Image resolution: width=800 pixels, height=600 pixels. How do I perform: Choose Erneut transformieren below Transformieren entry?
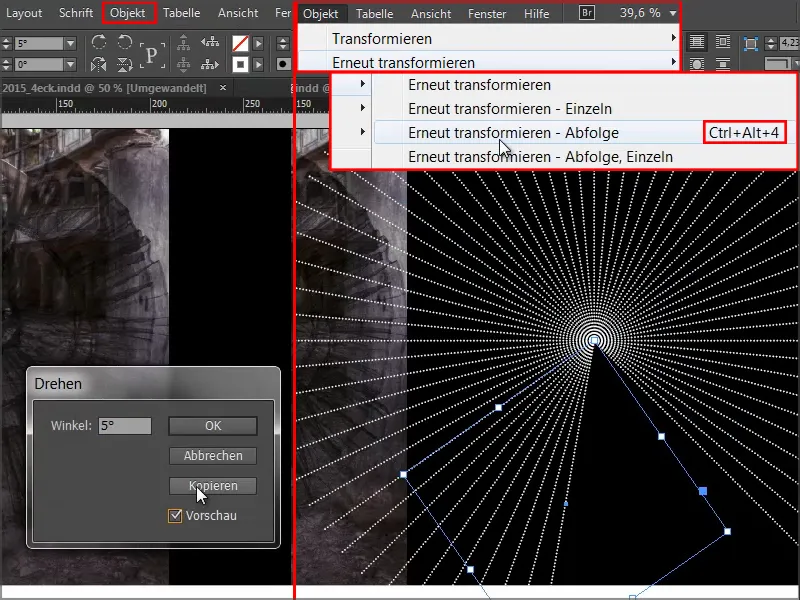pos(488,62)
